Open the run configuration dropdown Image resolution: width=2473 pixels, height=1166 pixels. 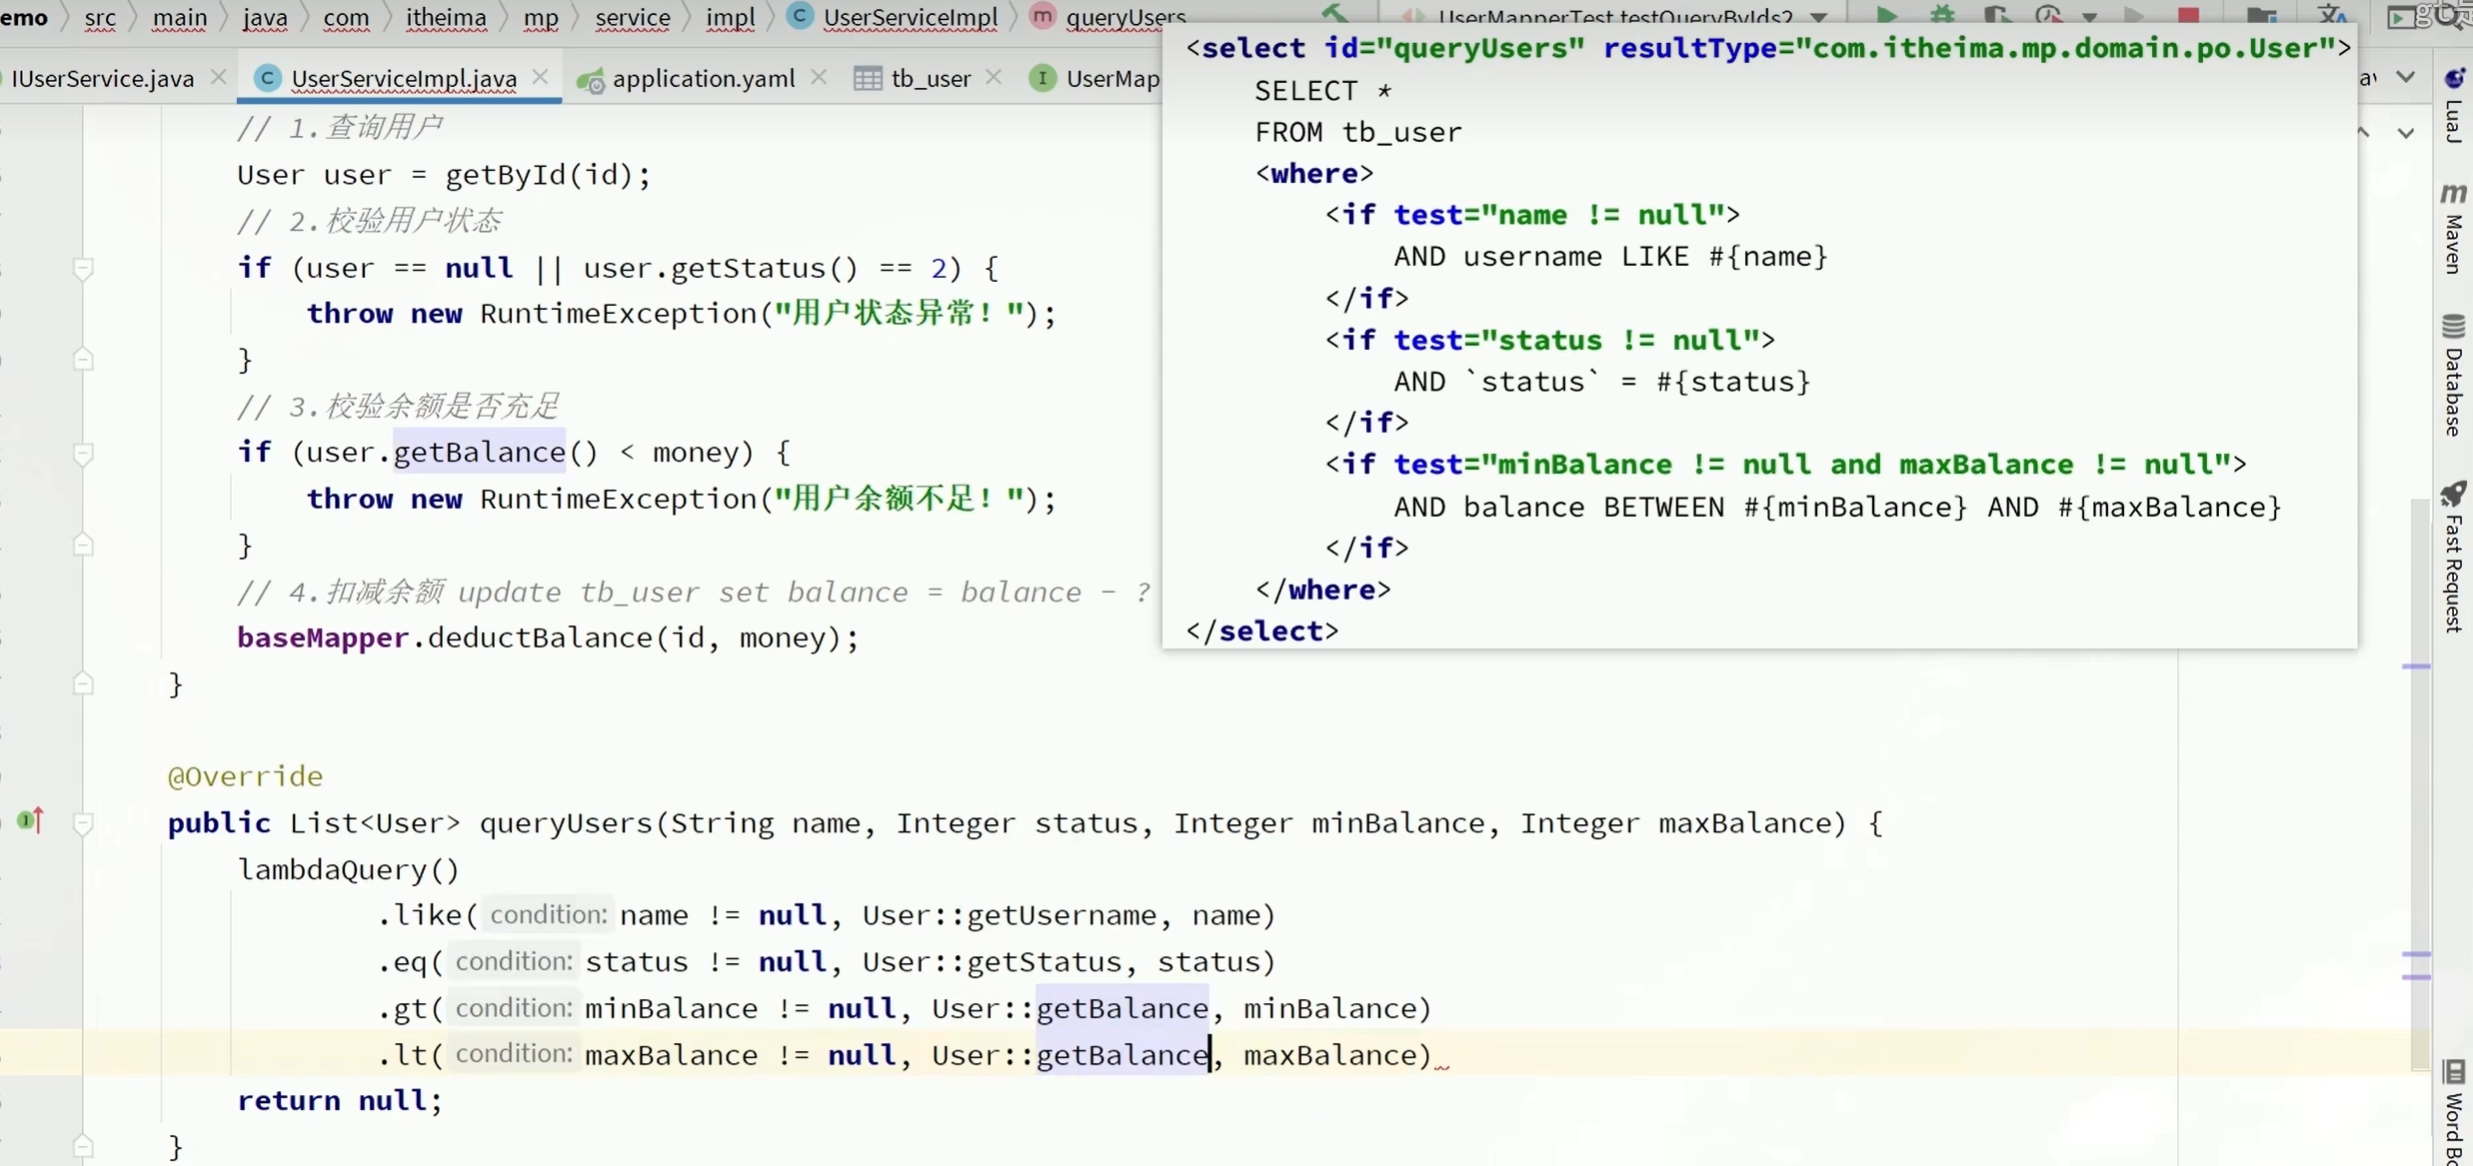pyautogui.click(x=1819, y=16)
